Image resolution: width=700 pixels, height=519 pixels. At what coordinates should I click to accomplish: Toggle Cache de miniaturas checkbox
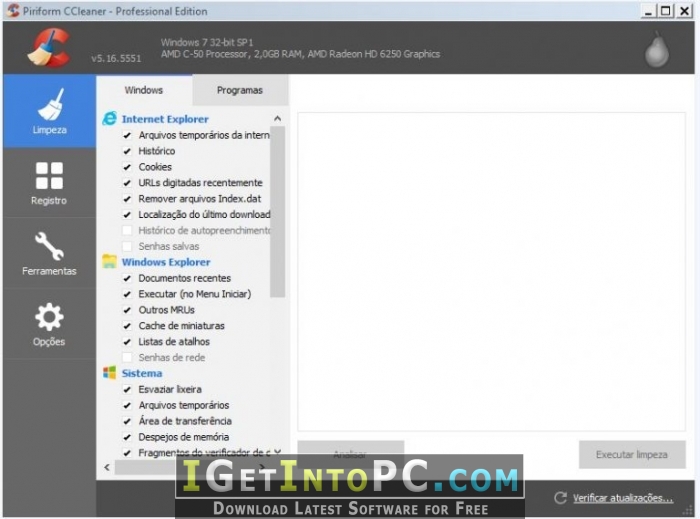[127, 326]
